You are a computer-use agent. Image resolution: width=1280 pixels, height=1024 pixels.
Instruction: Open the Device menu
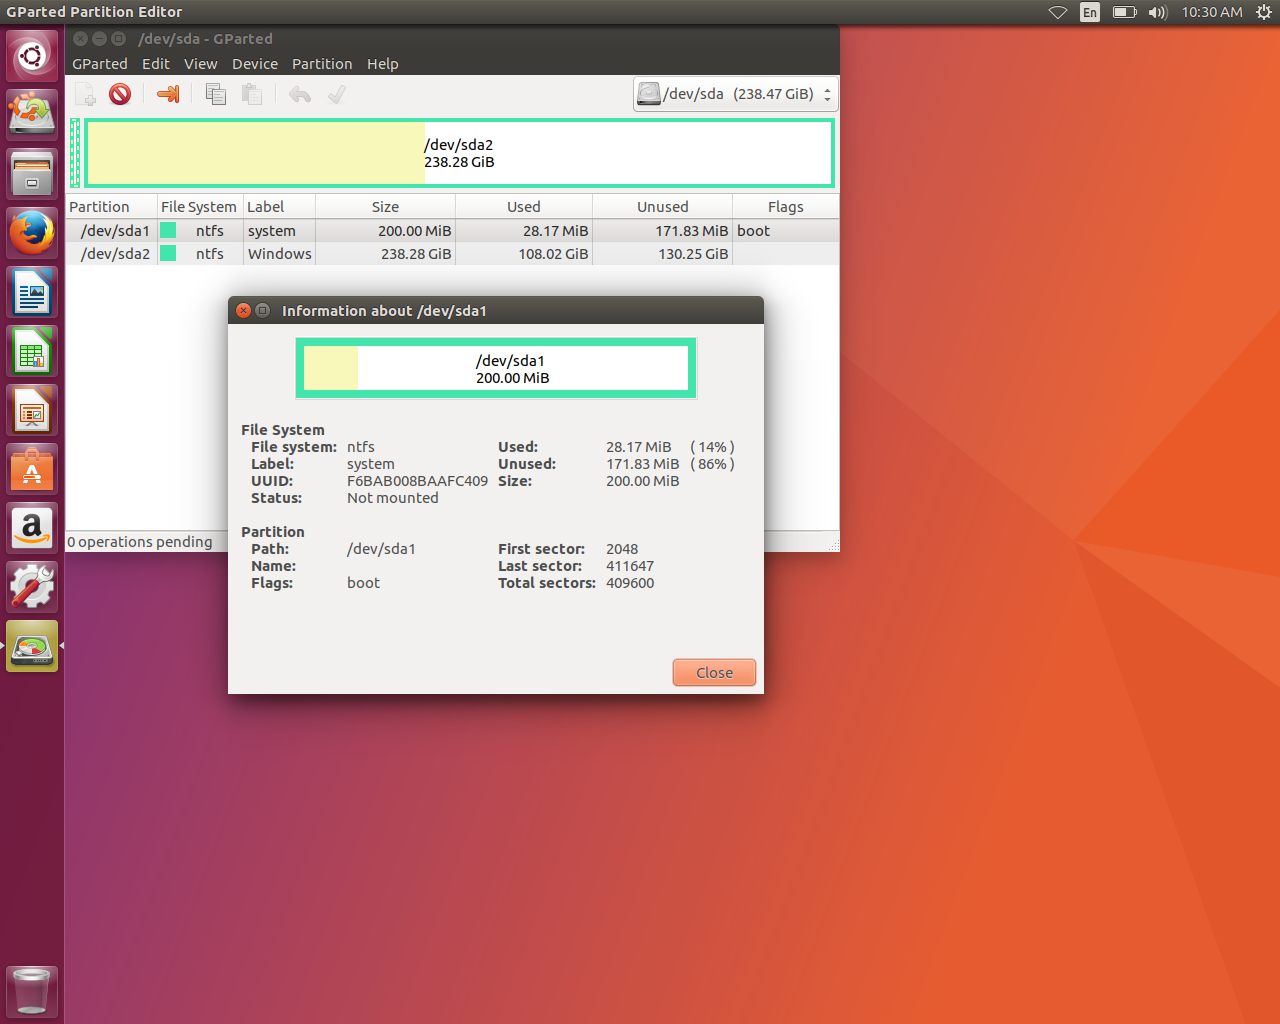click(x=255, y=64)
